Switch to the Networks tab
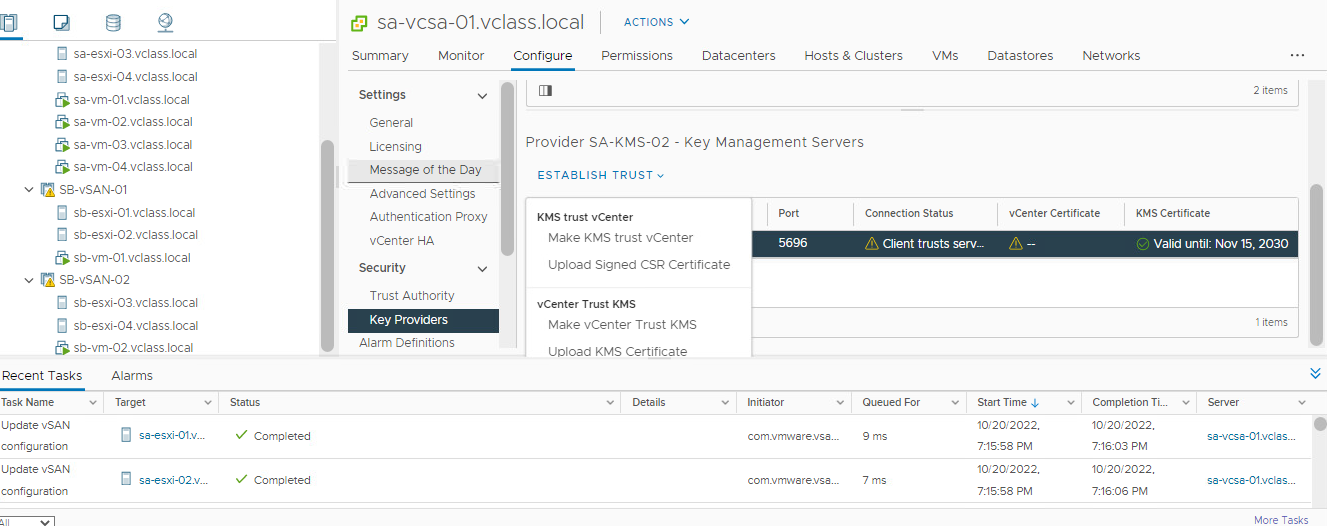This screenshot has height=526, width=1327. [x=1111, y=56]
